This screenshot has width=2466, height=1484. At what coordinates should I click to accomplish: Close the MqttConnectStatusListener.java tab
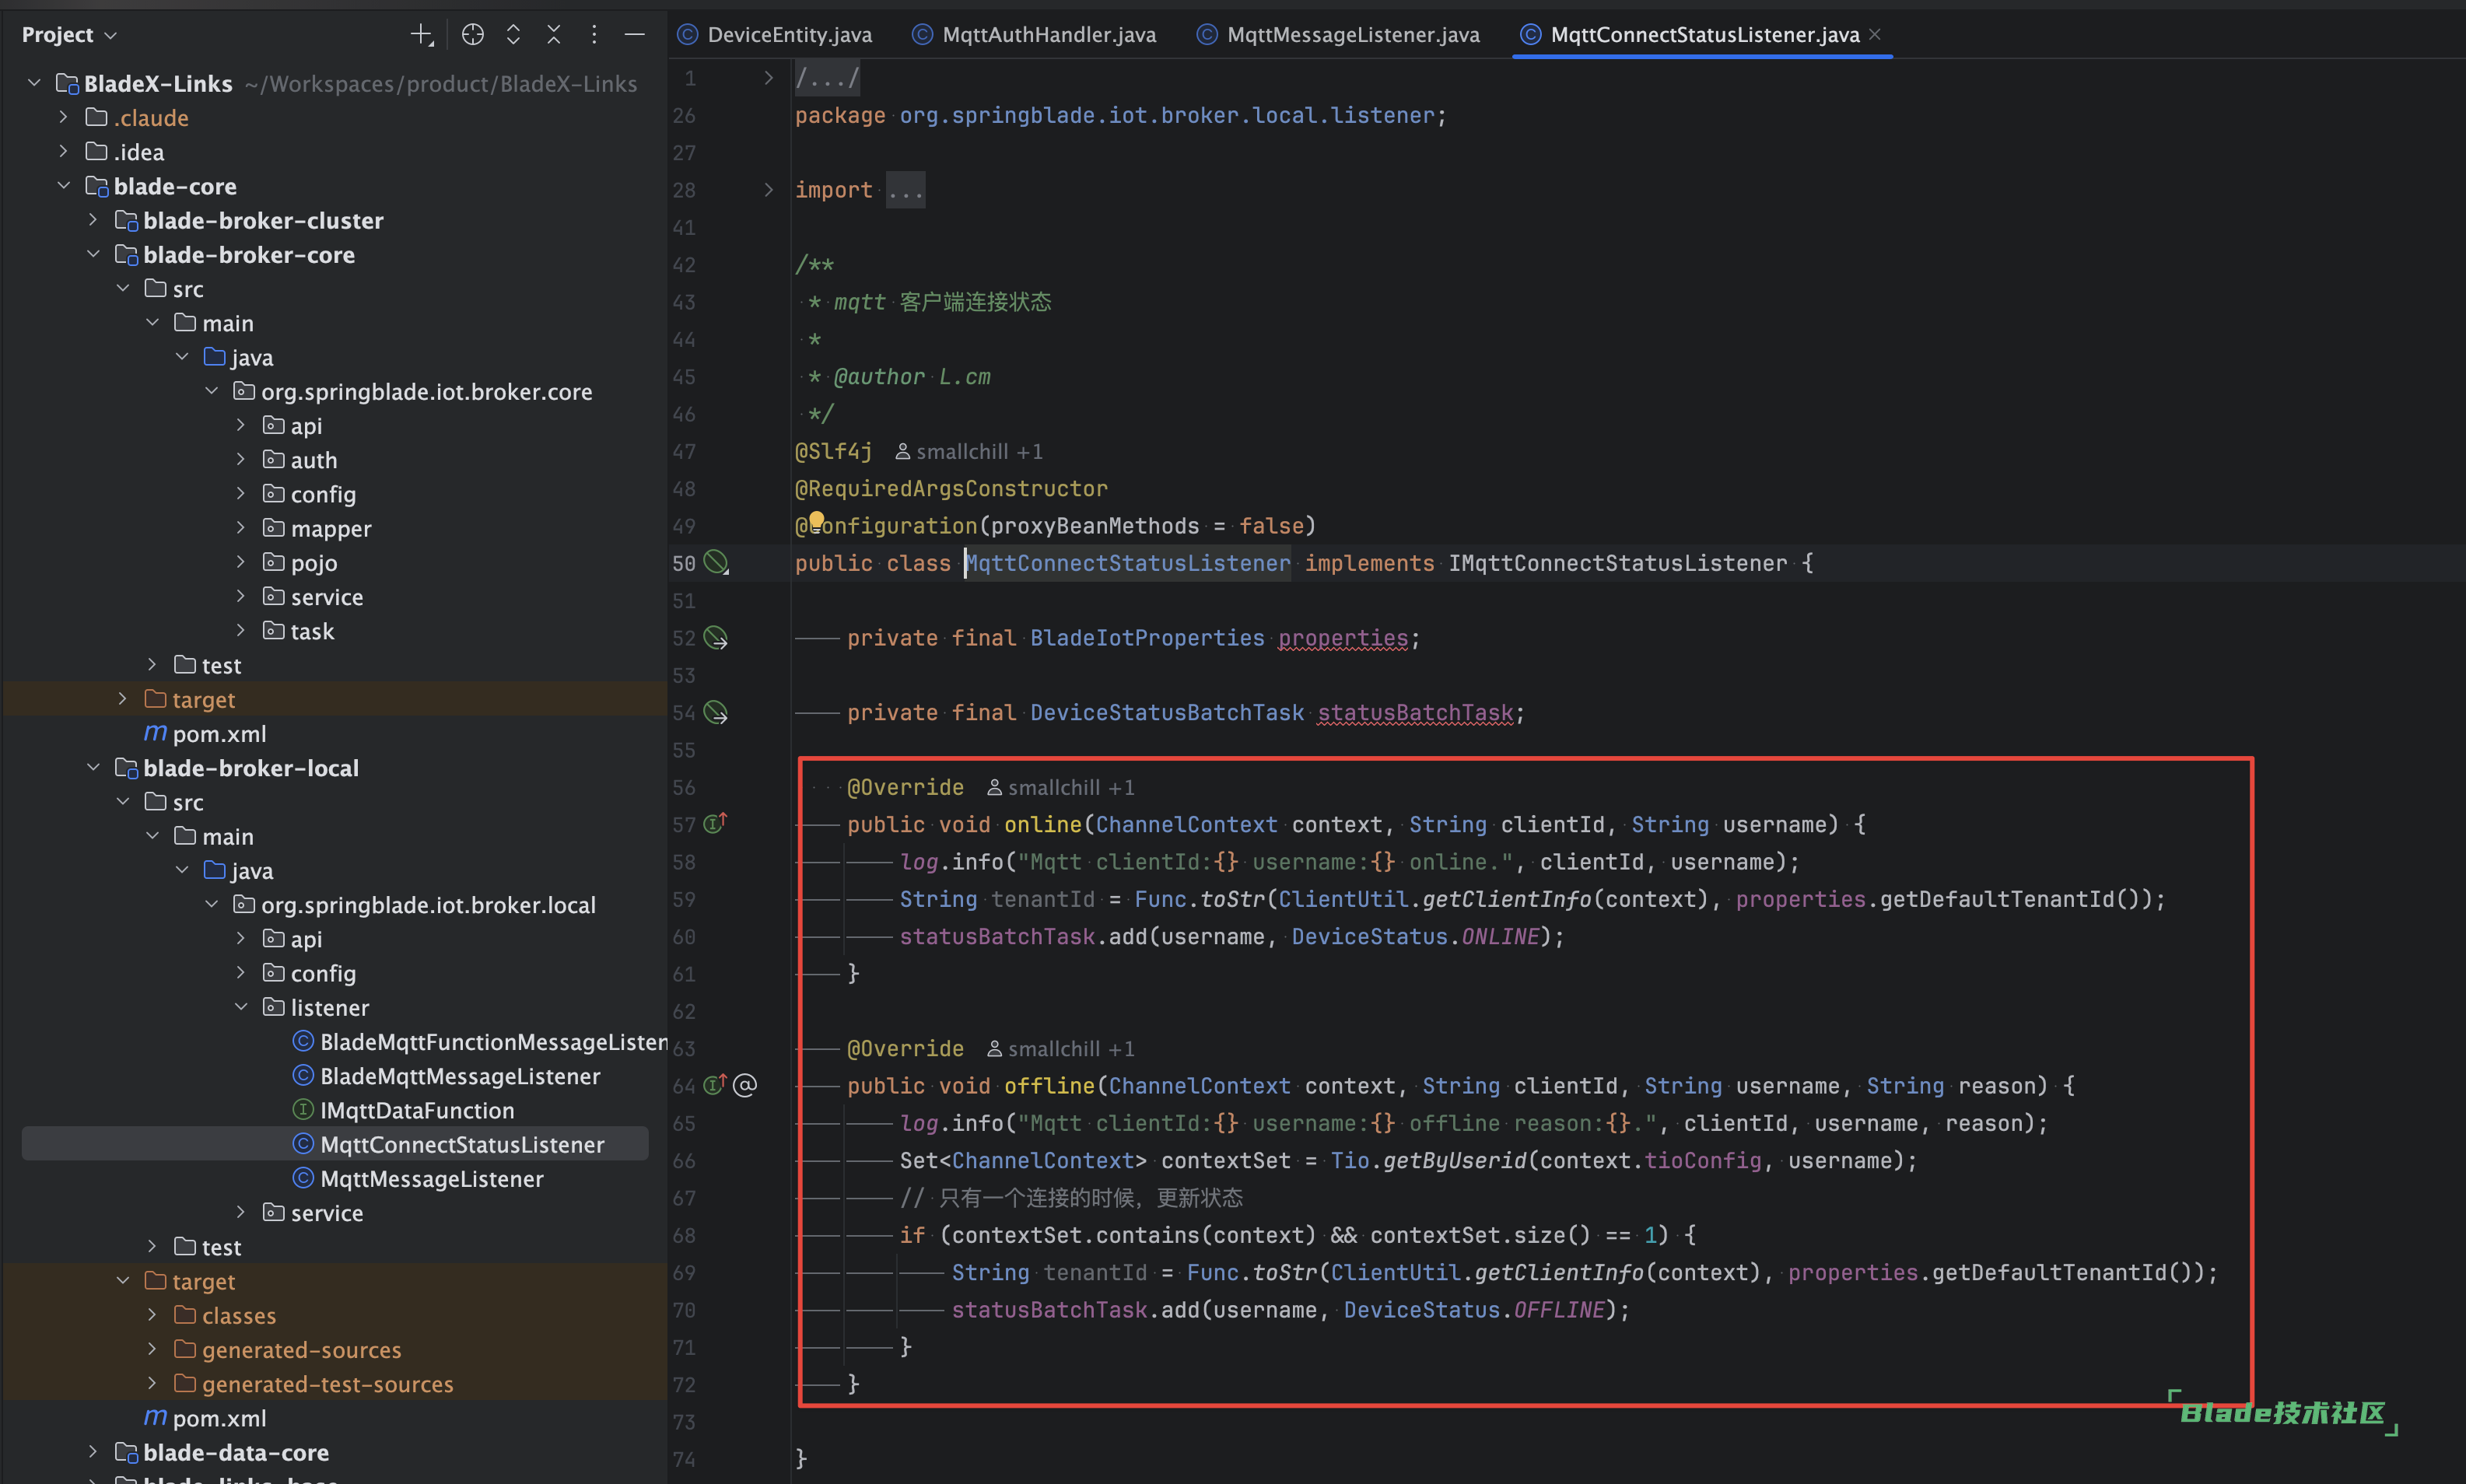tap(1875, 34)
